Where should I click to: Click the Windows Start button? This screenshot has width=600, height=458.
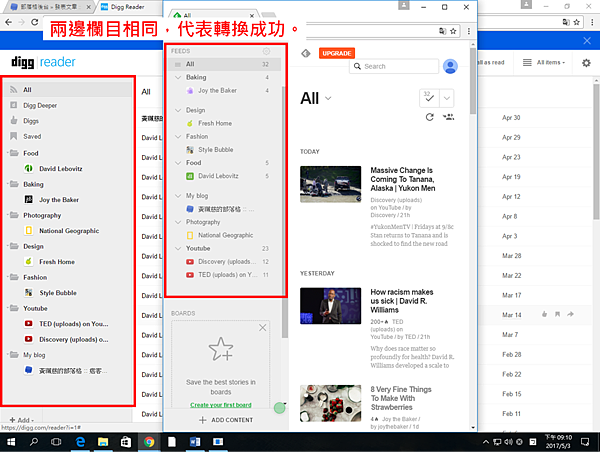tap(11, 442)
